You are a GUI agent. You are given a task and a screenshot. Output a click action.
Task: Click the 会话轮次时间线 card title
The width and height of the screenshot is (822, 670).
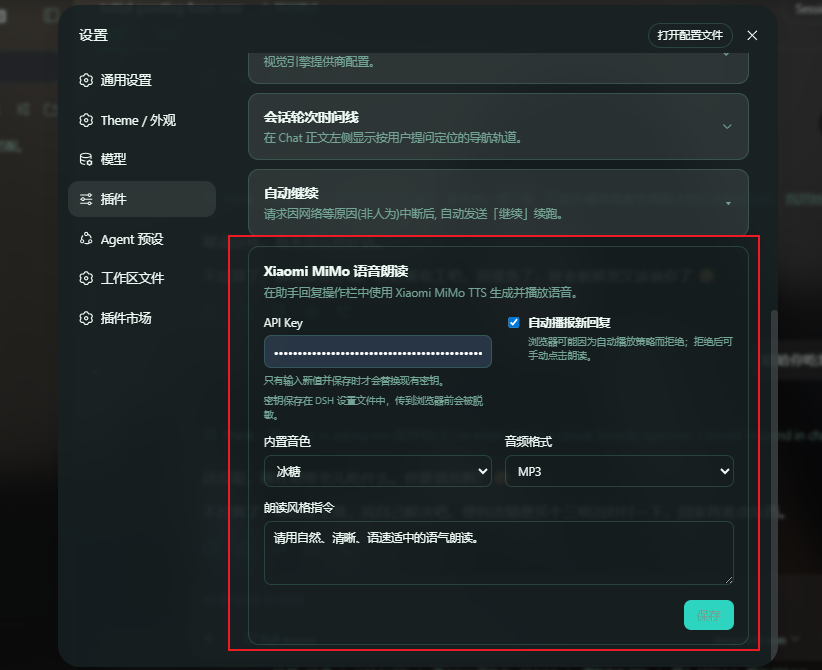pyautogui.click(x=311, y=117)
